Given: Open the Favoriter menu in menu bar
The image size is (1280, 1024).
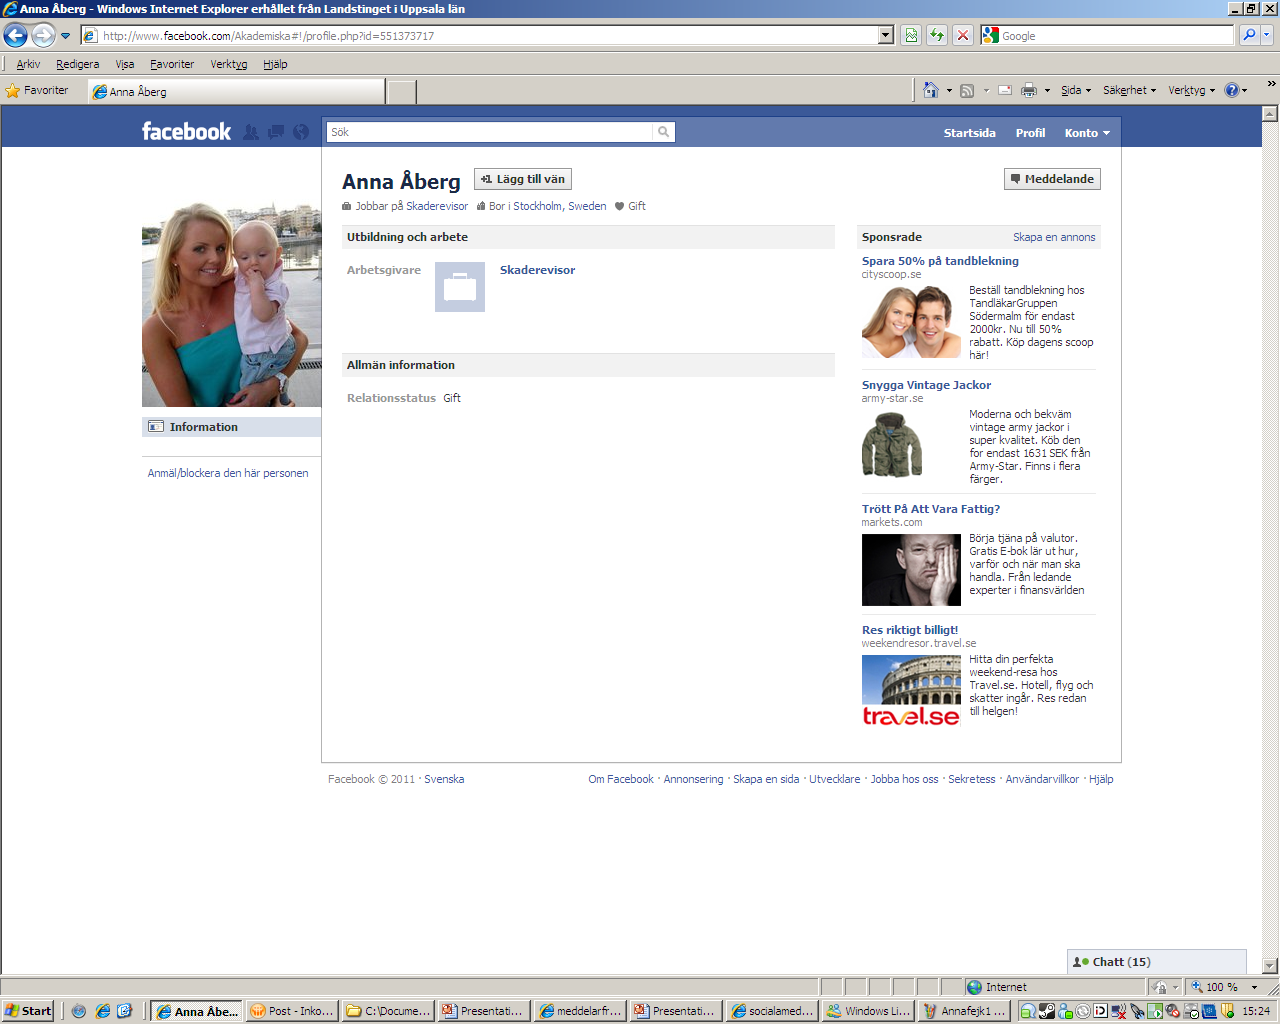Looking at the screenshot, I should coord(172,64).
